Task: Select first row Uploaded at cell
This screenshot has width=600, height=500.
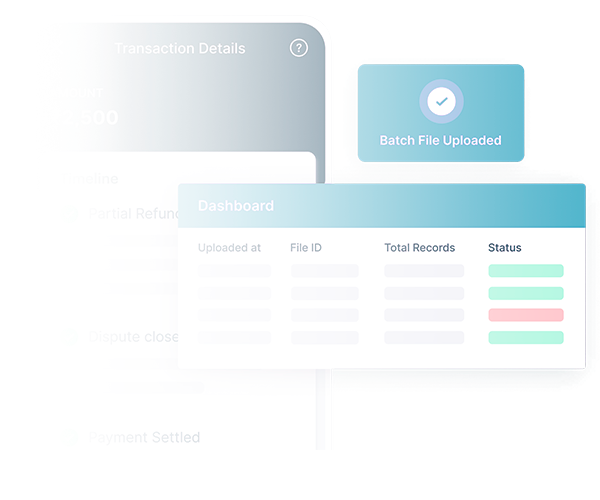Action: (x=234, y=271)
